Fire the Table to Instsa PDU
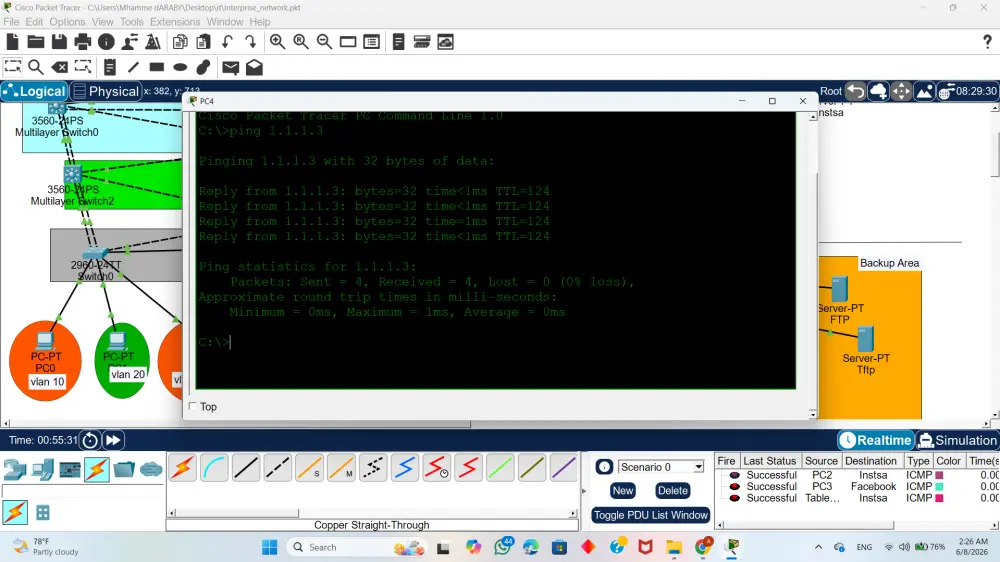This screenshot has width=1000, height=562. [735, 498]
